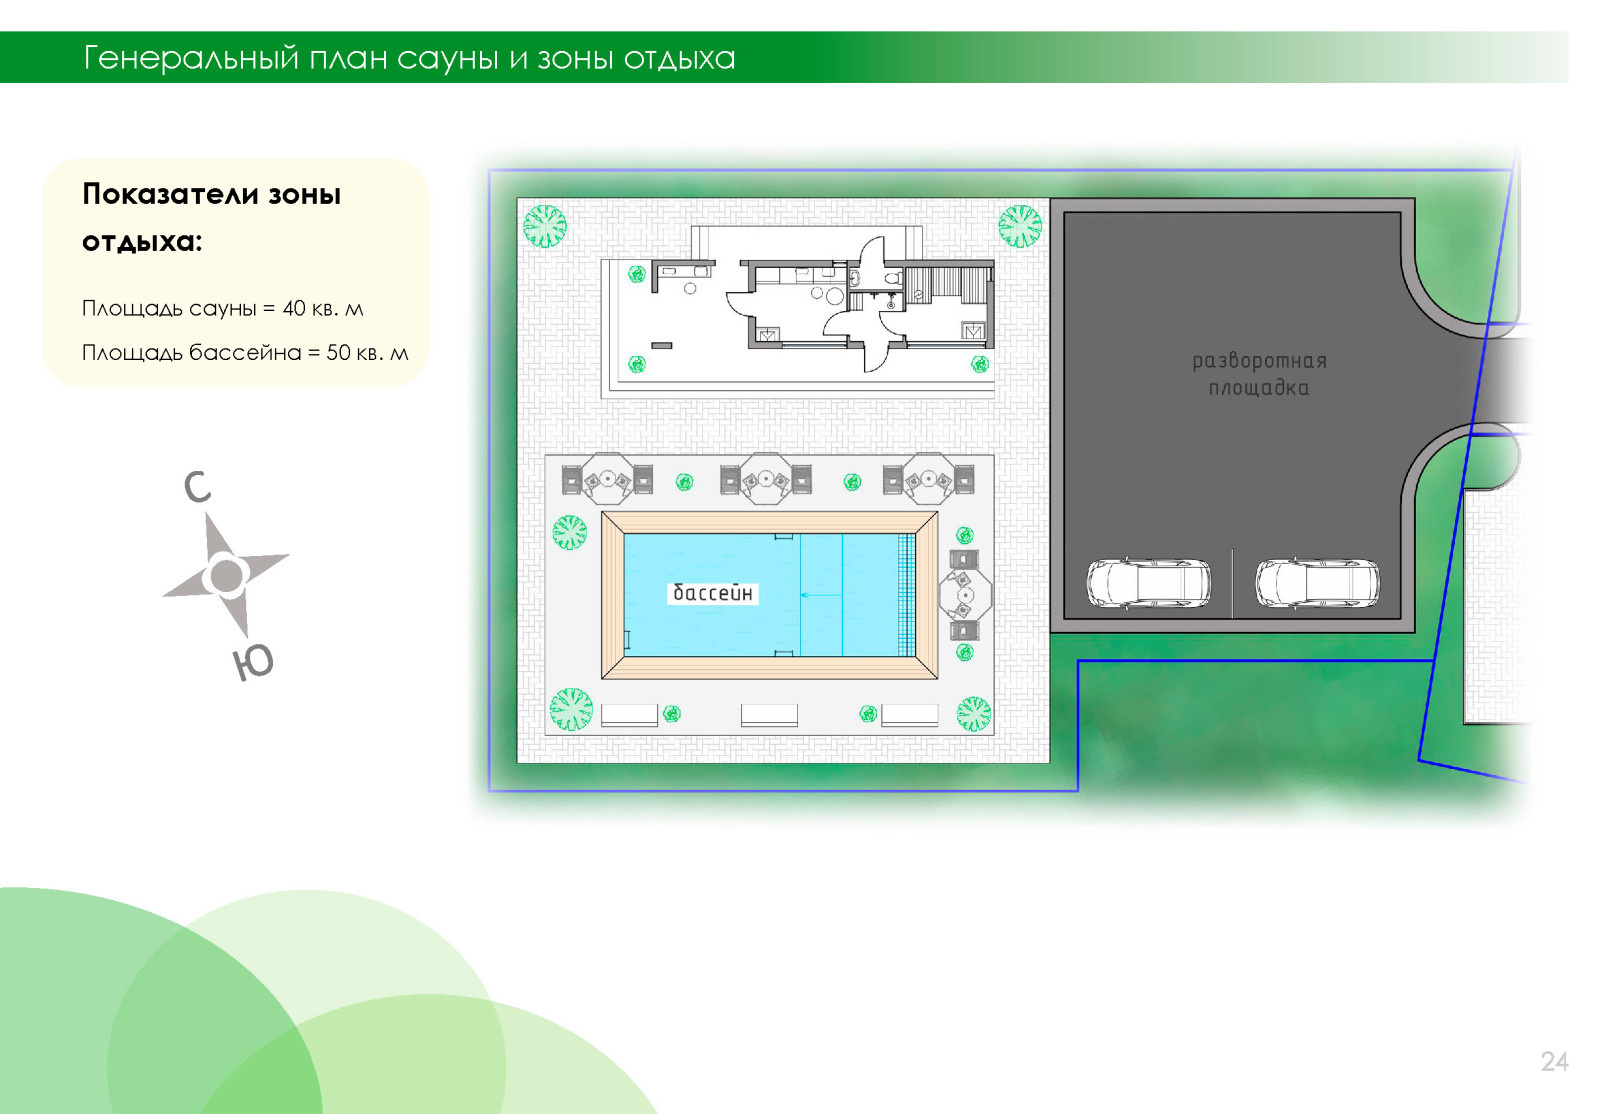
Task: Click page number 24
Action: tap(1554, 1061)
